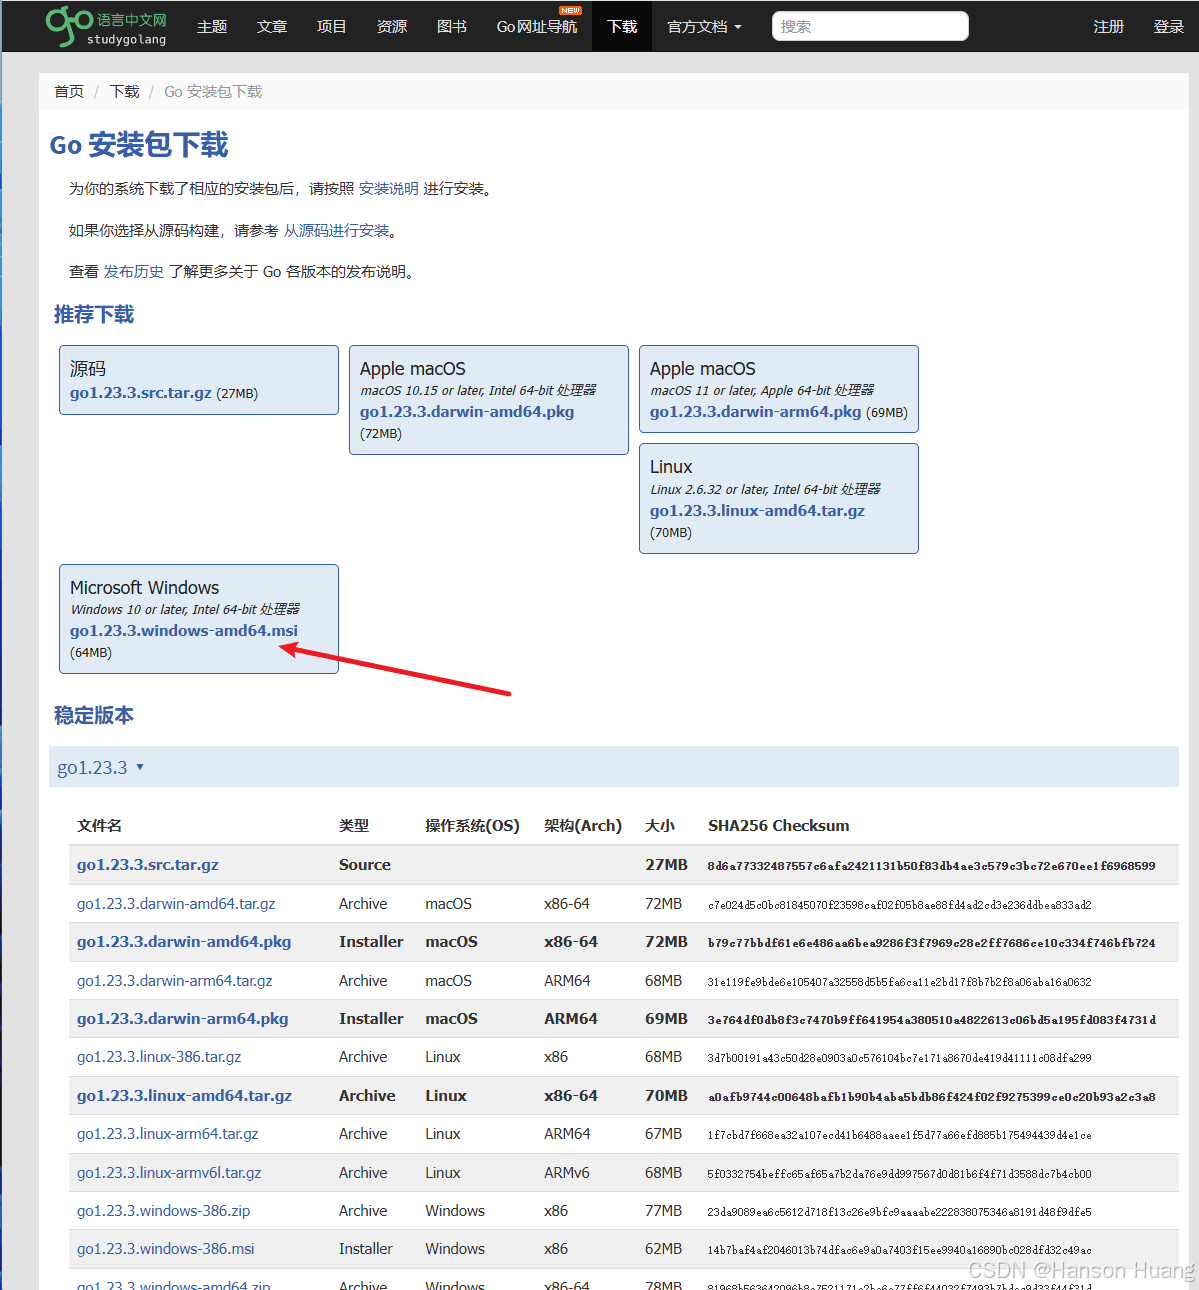Open the 从源码进行安装 link
The height and width of the screenshot is (1290, 1199).
(337, 231)
